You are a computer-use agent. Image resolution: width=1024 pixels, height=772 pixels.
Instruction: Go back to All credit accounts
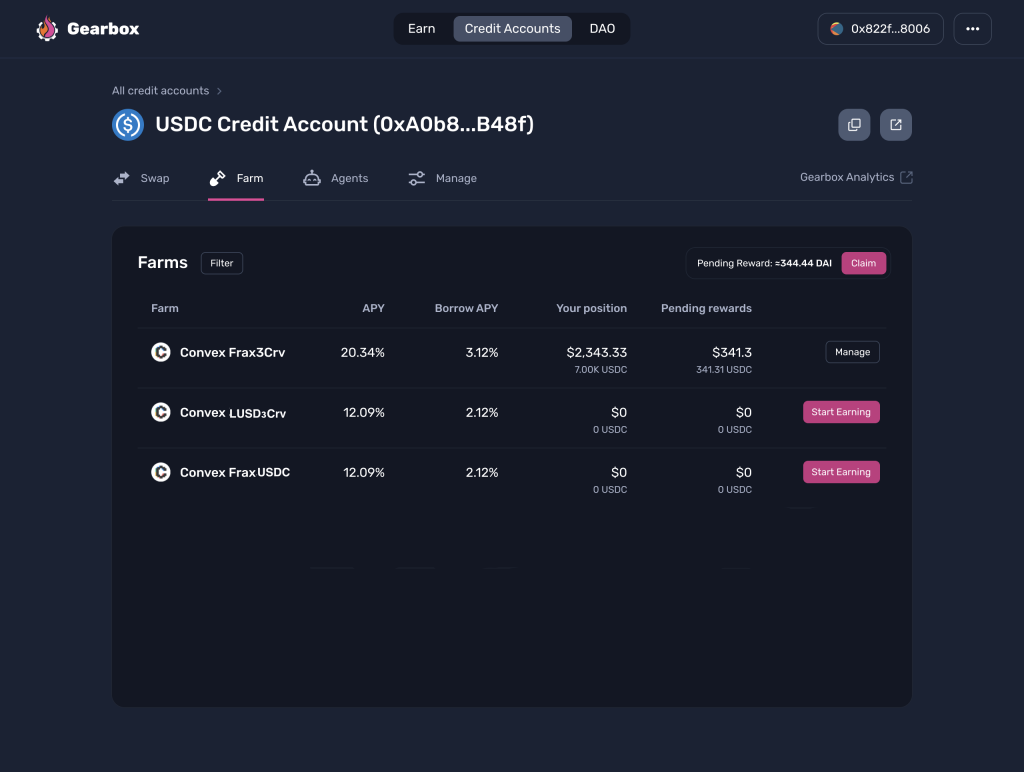pyautogui.click(x=161, y=91)
